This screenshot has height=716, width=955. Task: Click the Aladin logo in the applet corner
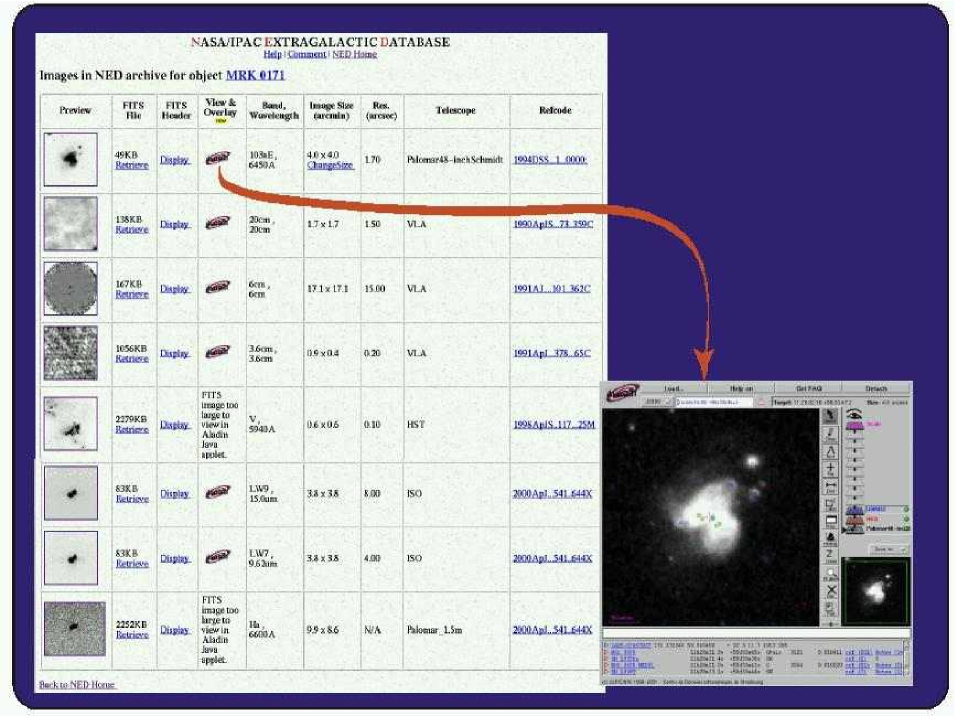(x=621, y=393)
